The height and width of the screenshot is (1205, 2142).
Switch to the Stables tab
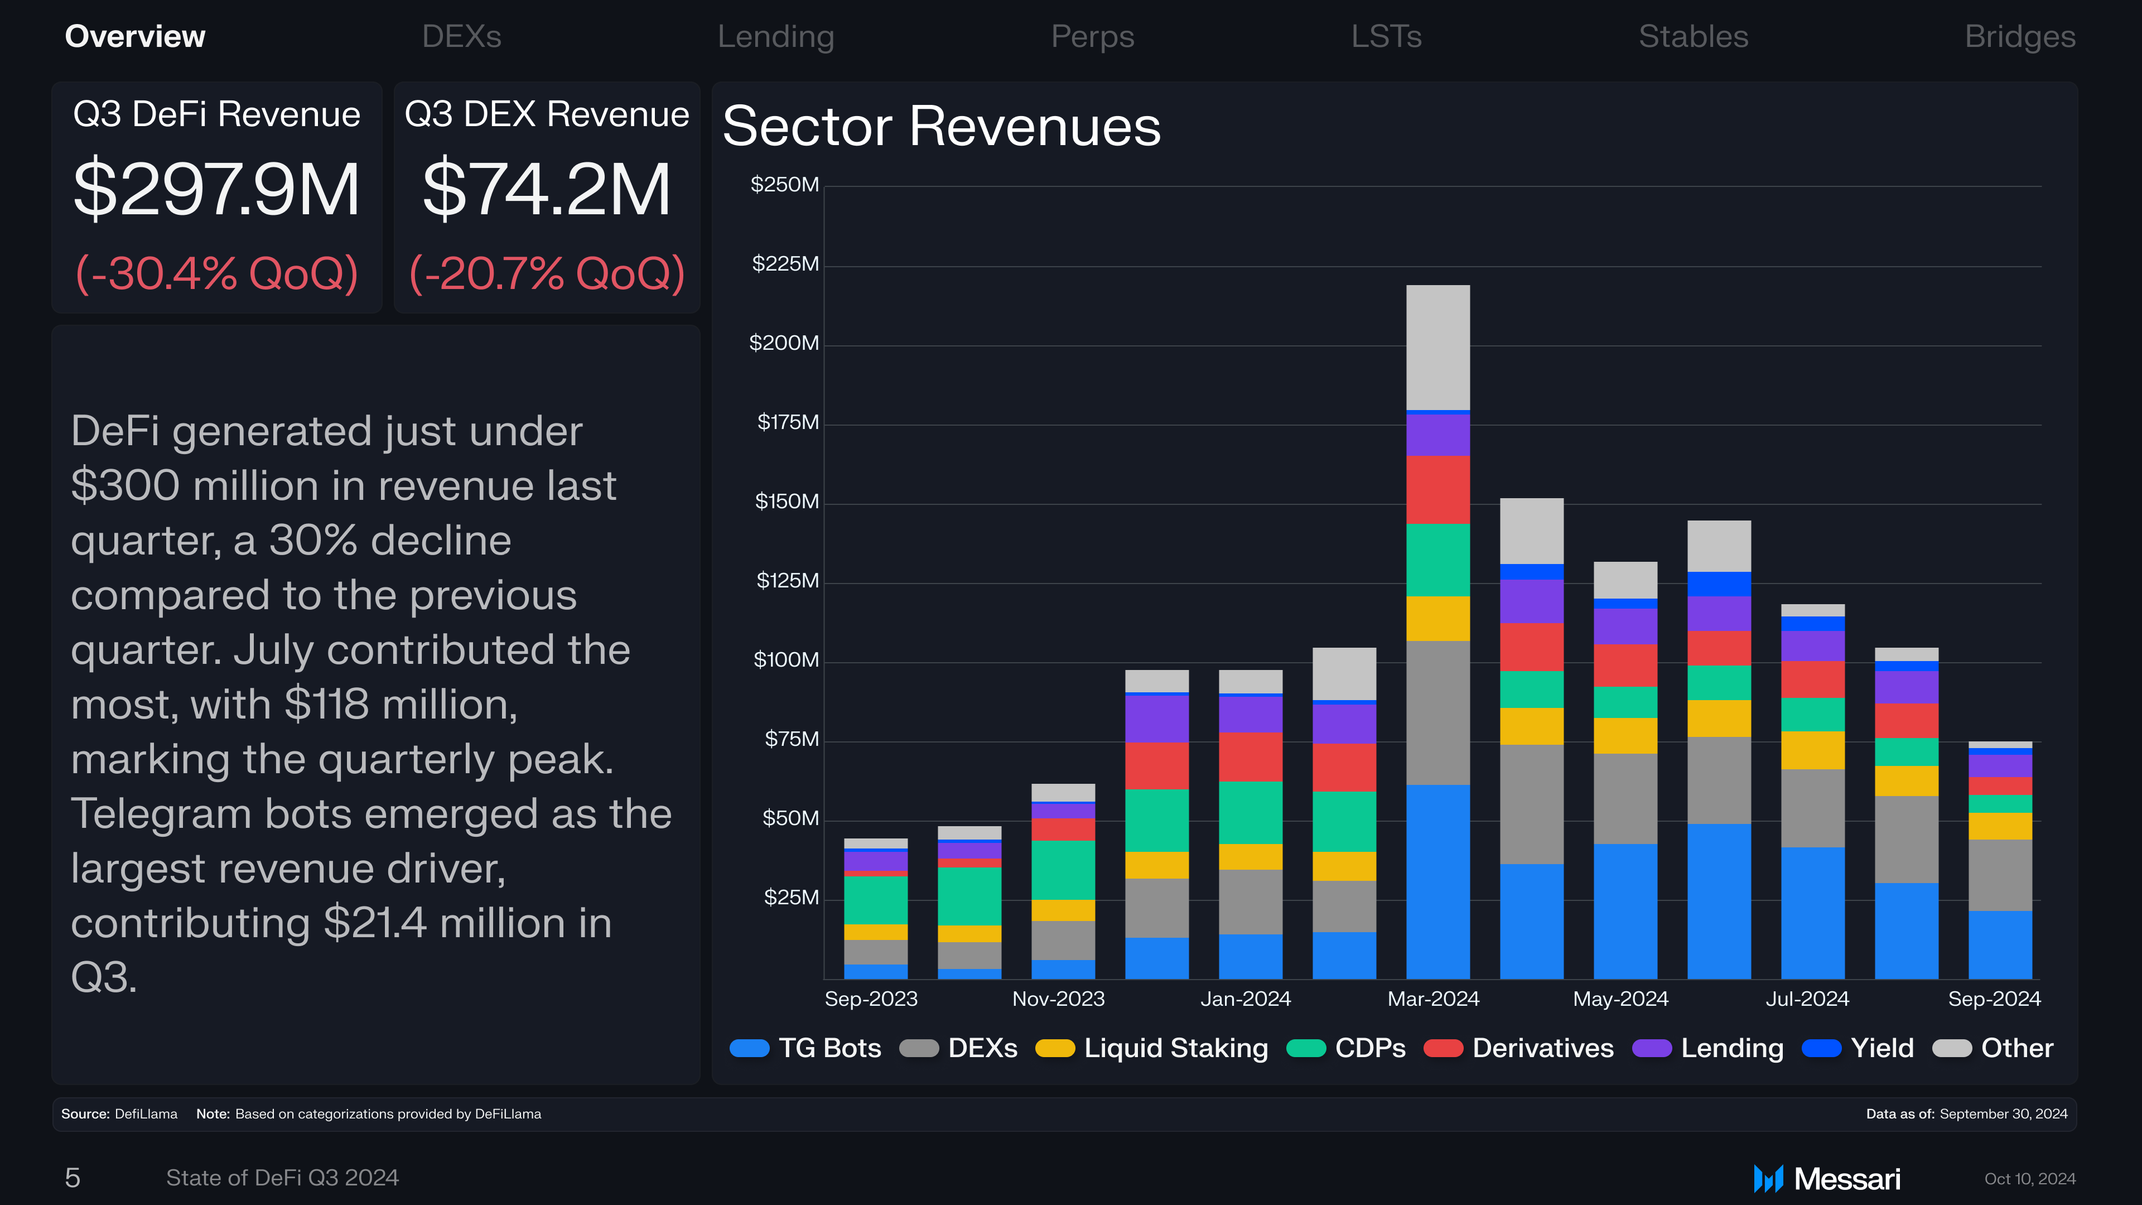point(1693,37)
